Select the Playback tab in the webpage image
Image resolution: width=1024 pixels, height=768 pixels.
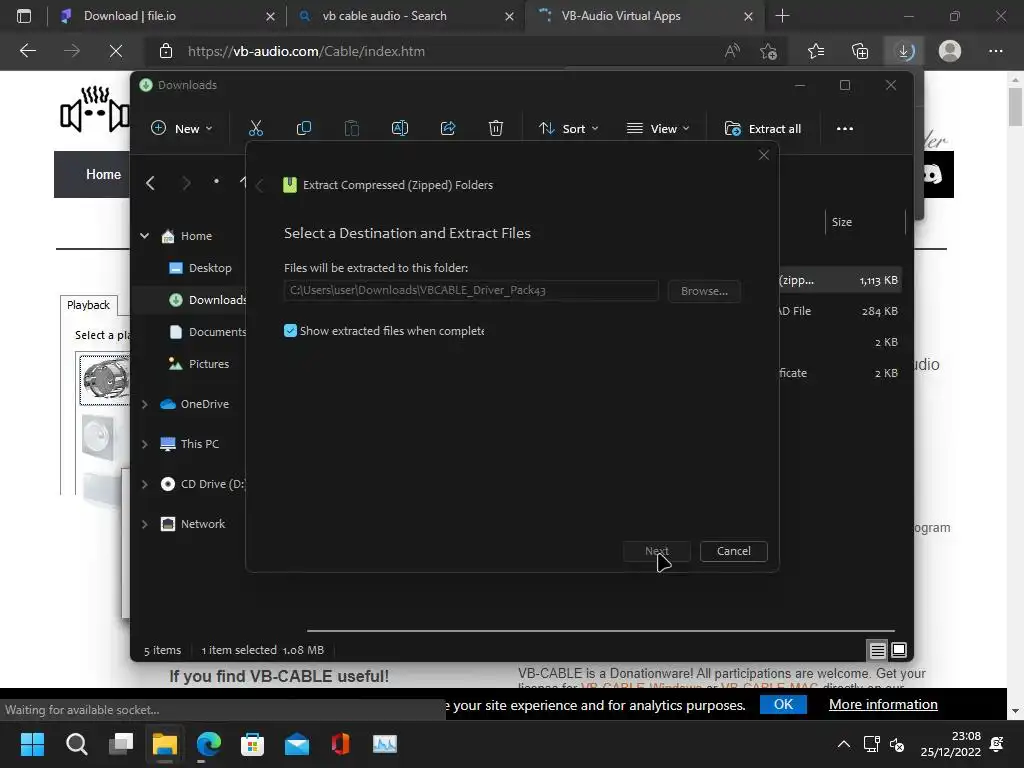coord(88,305)
